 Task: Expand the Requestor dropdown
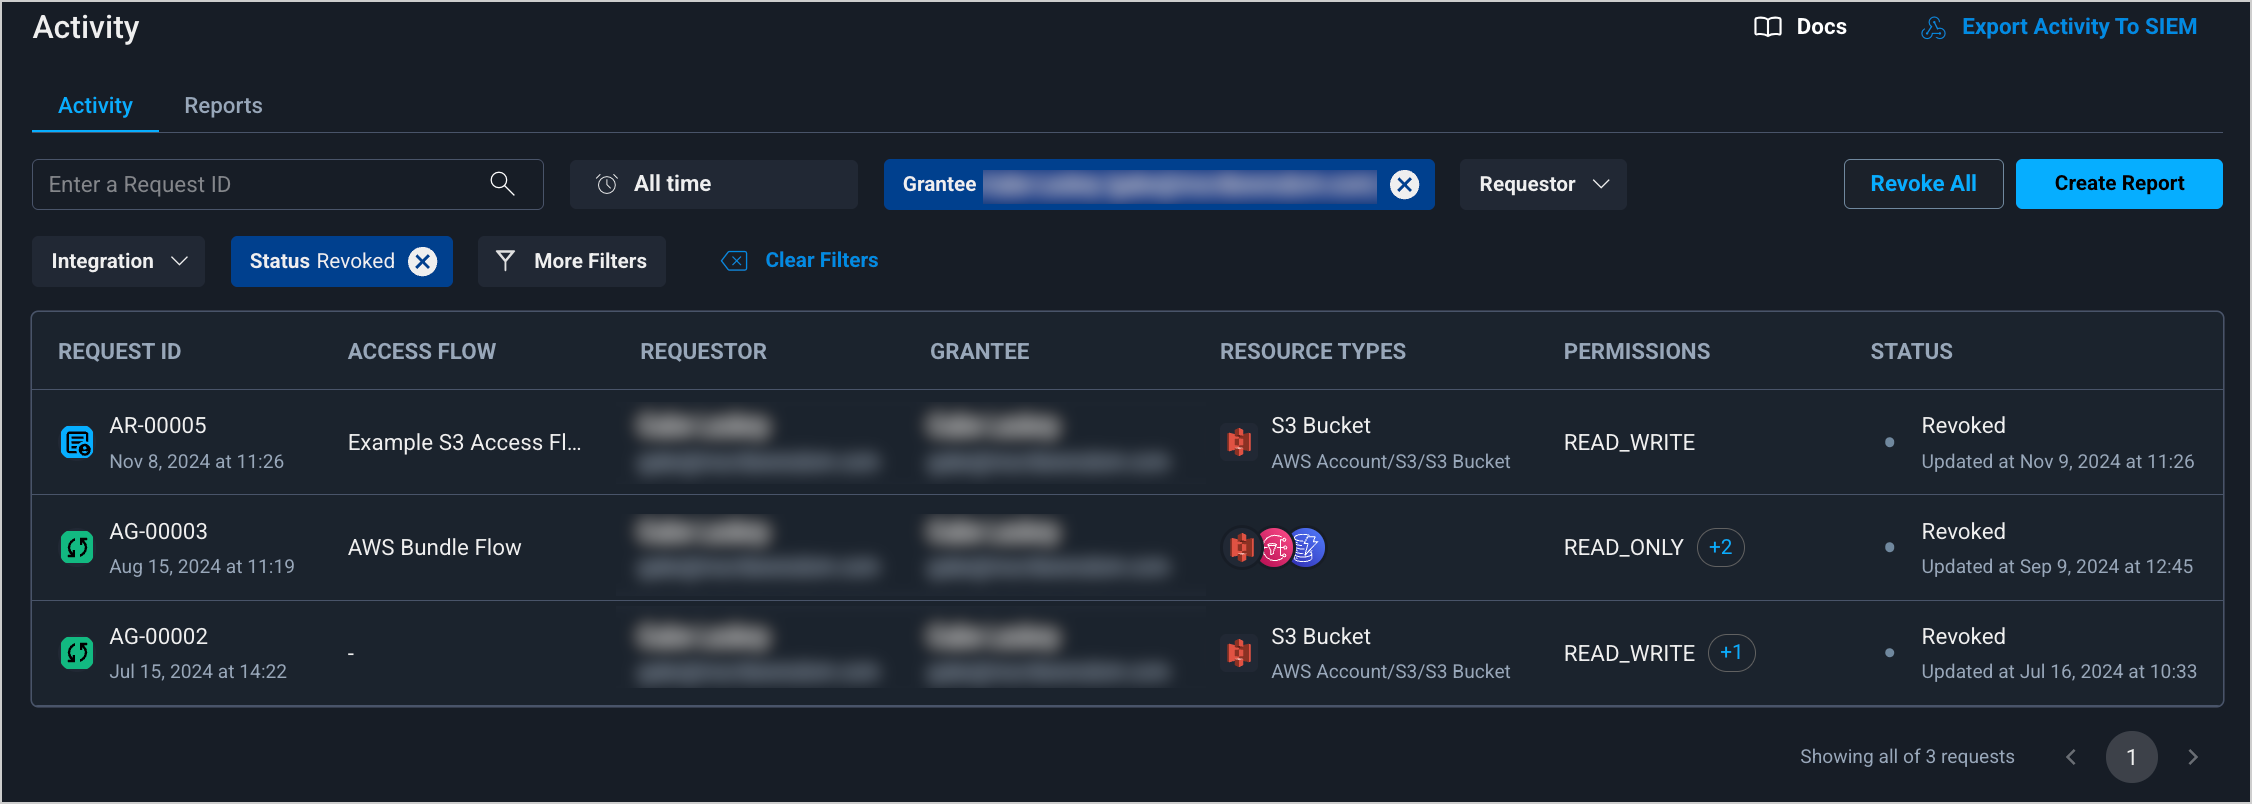[1543, 184]
